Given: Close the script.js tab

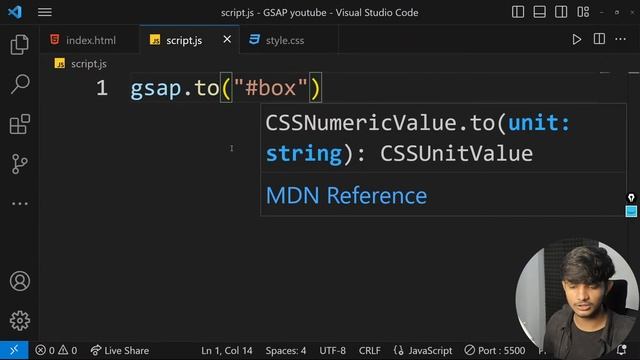Looking at the screenshot, I should click(227, 40).
